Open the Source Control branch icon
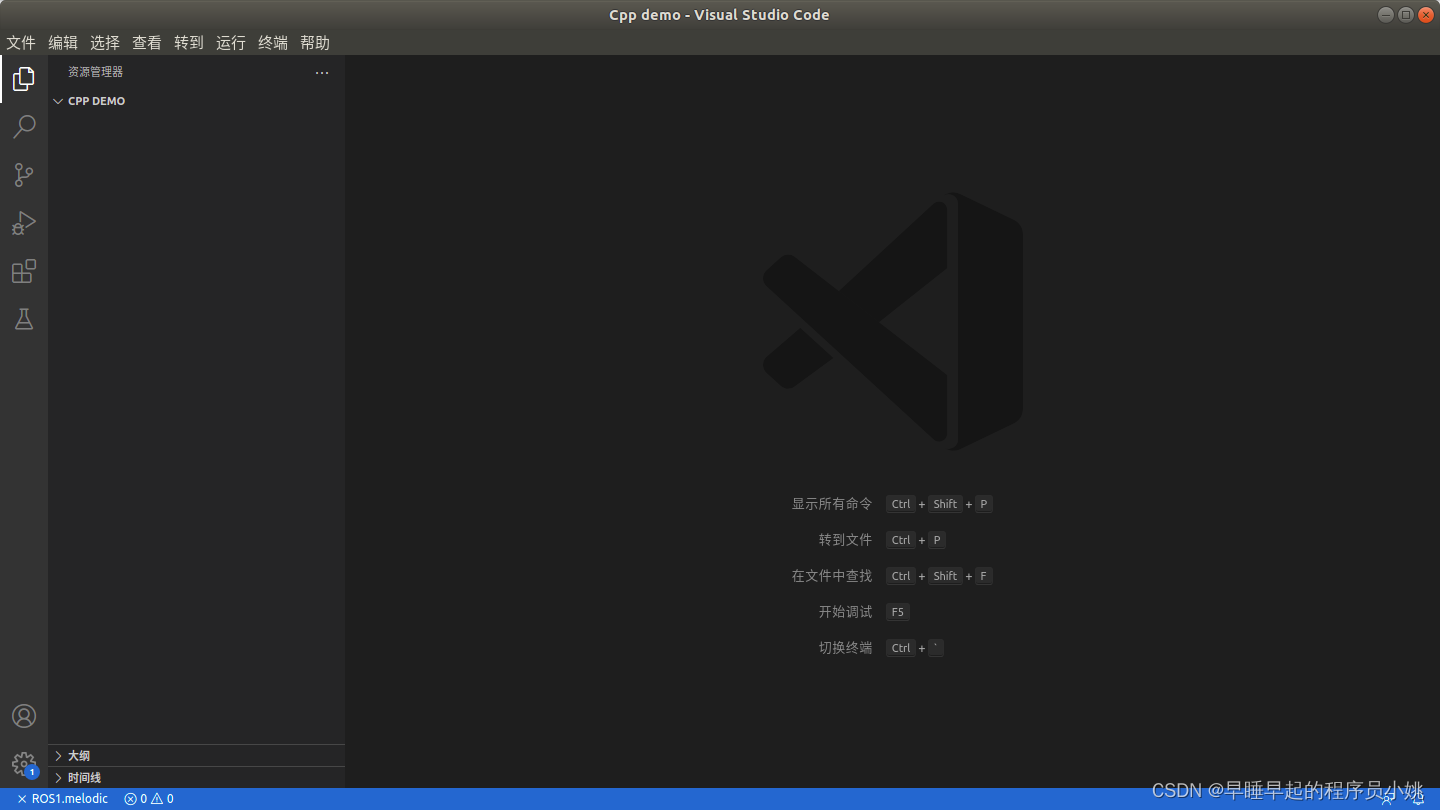The image size is (1440, 810). (24, 175)
